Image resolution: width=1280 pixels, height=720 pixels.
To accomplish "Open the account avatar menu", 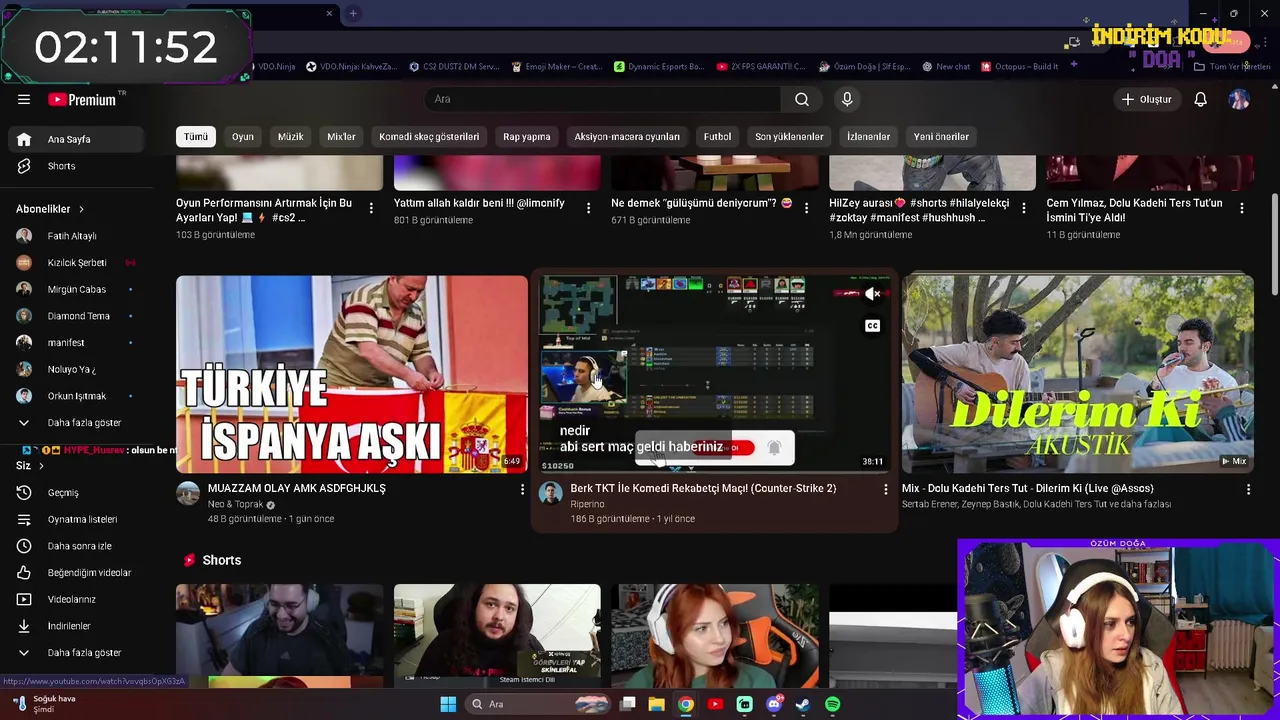I will click(1239, 99).
